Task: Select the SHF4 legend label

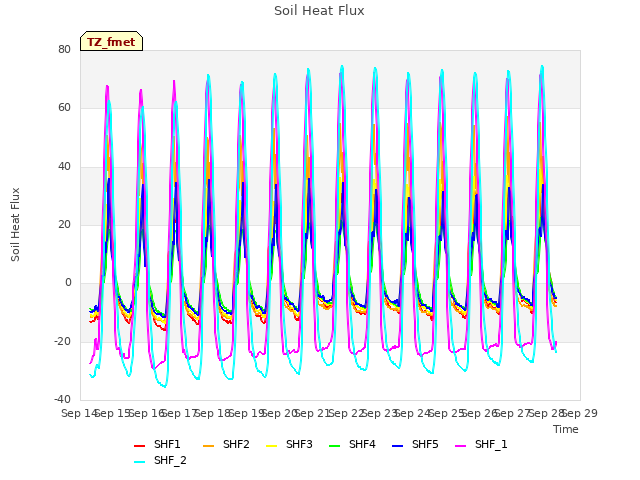Action: pos(362,444)
